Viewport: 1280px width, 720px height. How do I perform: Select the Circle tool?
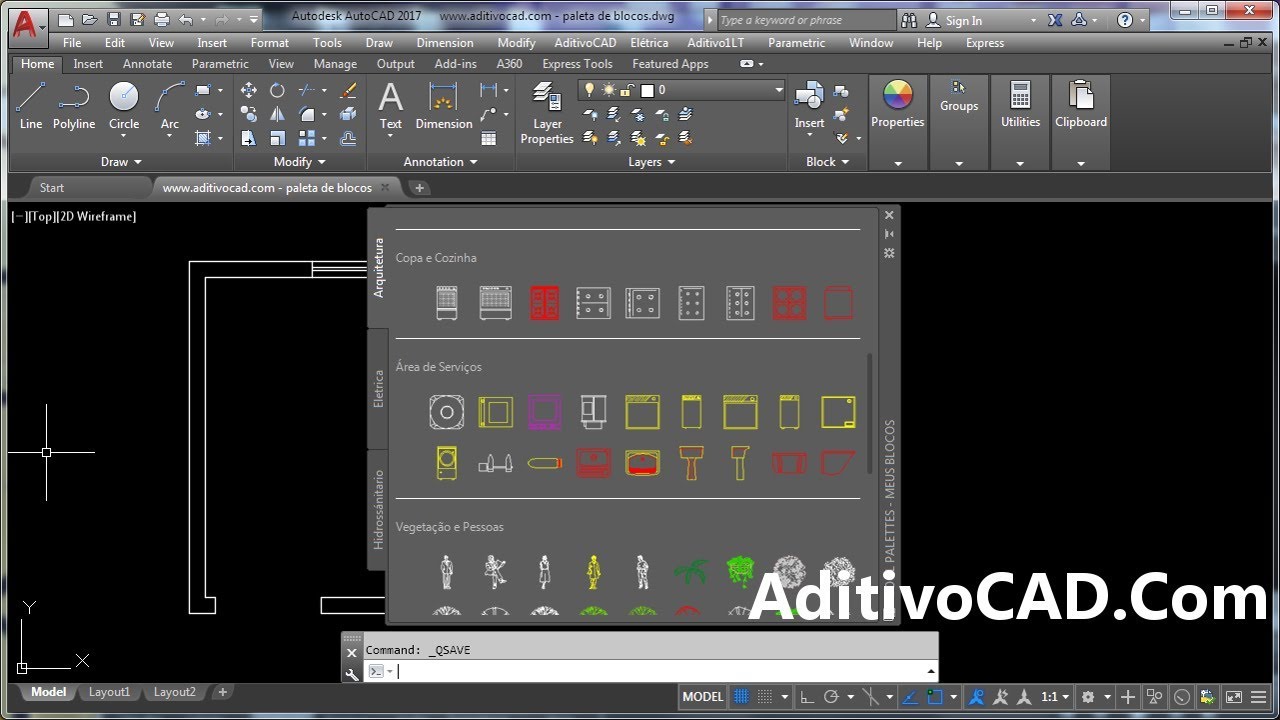click(x=124, y=106)
